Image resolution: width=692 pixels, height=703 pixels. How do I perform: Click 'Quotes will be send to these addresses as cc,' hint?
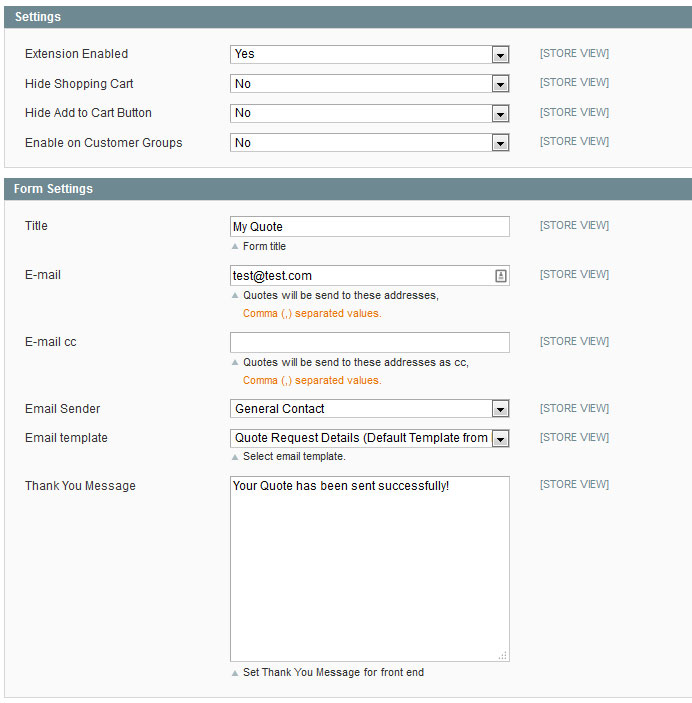pos(356,362)
